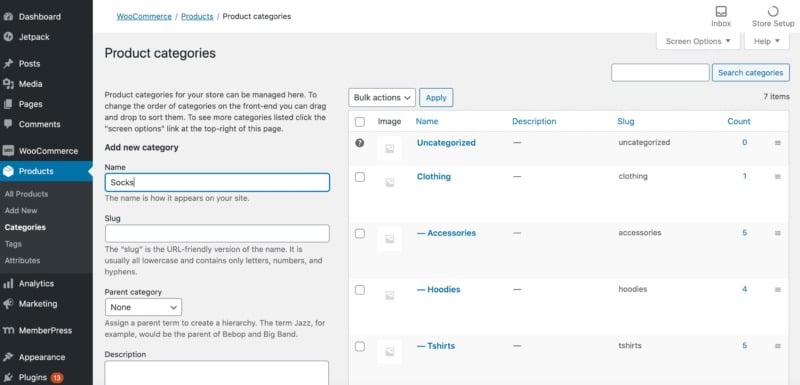
Task: Sort the table by Name column
Action: tap(427, 121)
